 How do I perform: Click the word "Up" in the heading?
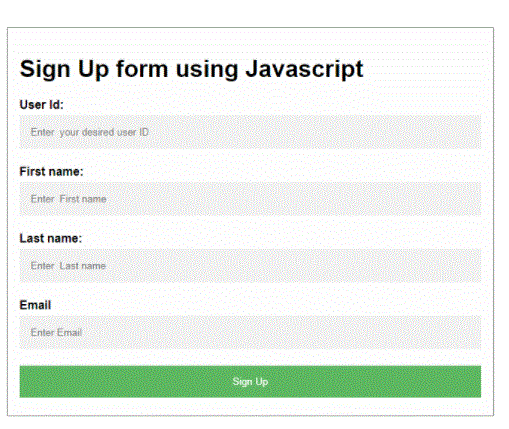pos(93,69)
